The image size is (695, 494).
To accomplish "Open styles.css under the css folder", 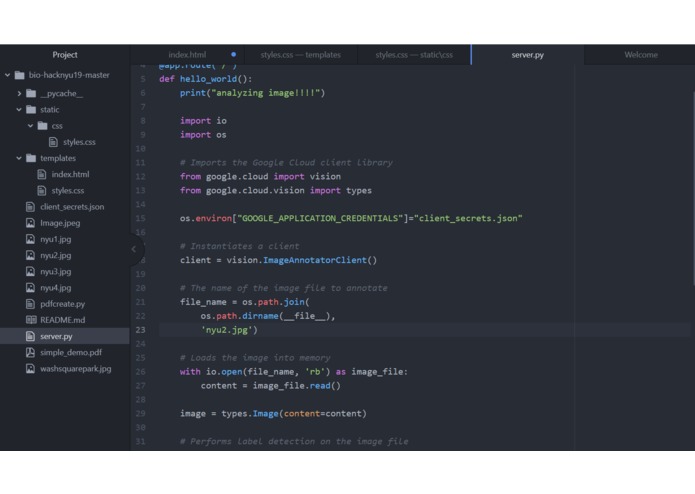I will click(79, 142).
